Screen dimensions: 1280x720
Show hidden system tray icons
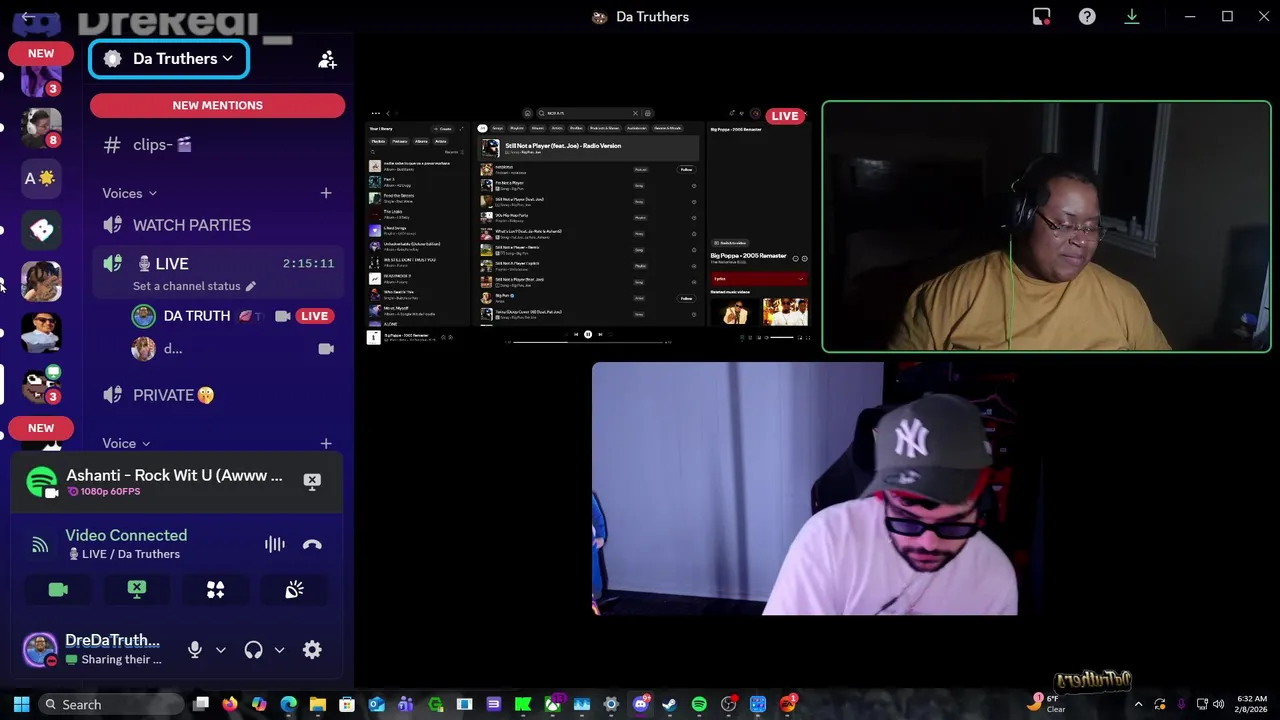tap(1138, 704)
